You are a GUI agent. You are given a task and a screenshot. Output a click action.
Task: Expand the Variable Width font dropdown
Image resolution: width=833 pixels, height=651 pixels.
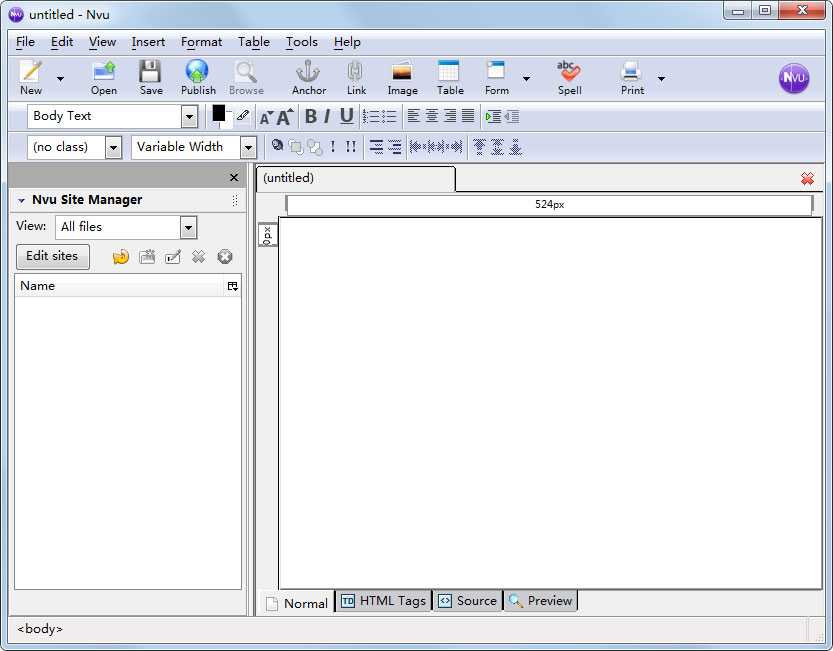click(248, 147)
